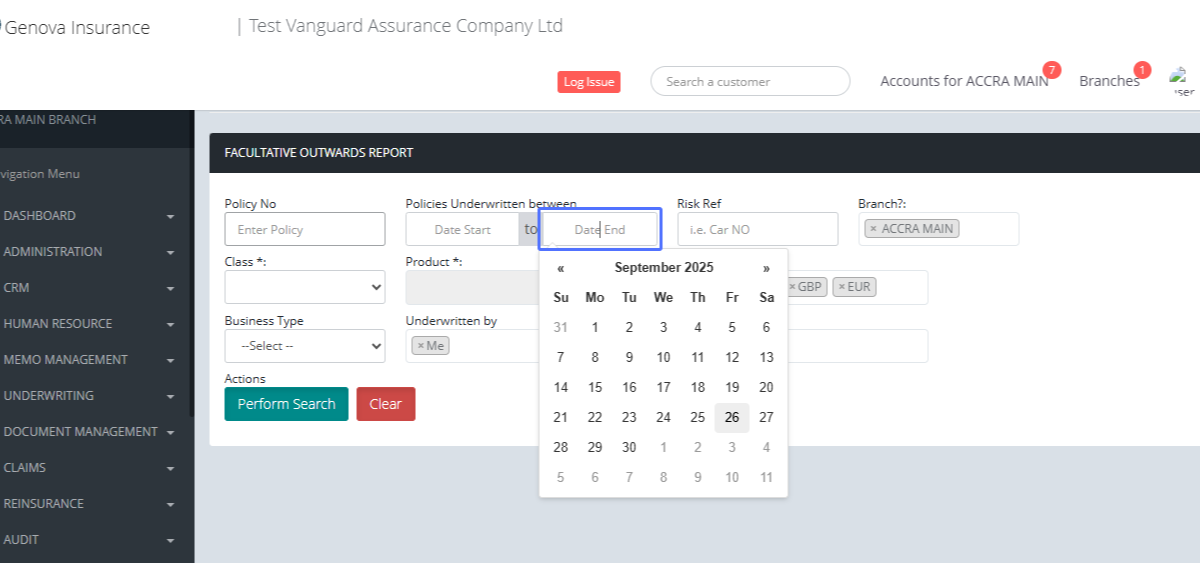The height and width of the screenshot is (563, 1200).
Task: Remove the ACCRA MAIN branch tag
Action: [873, 229]
